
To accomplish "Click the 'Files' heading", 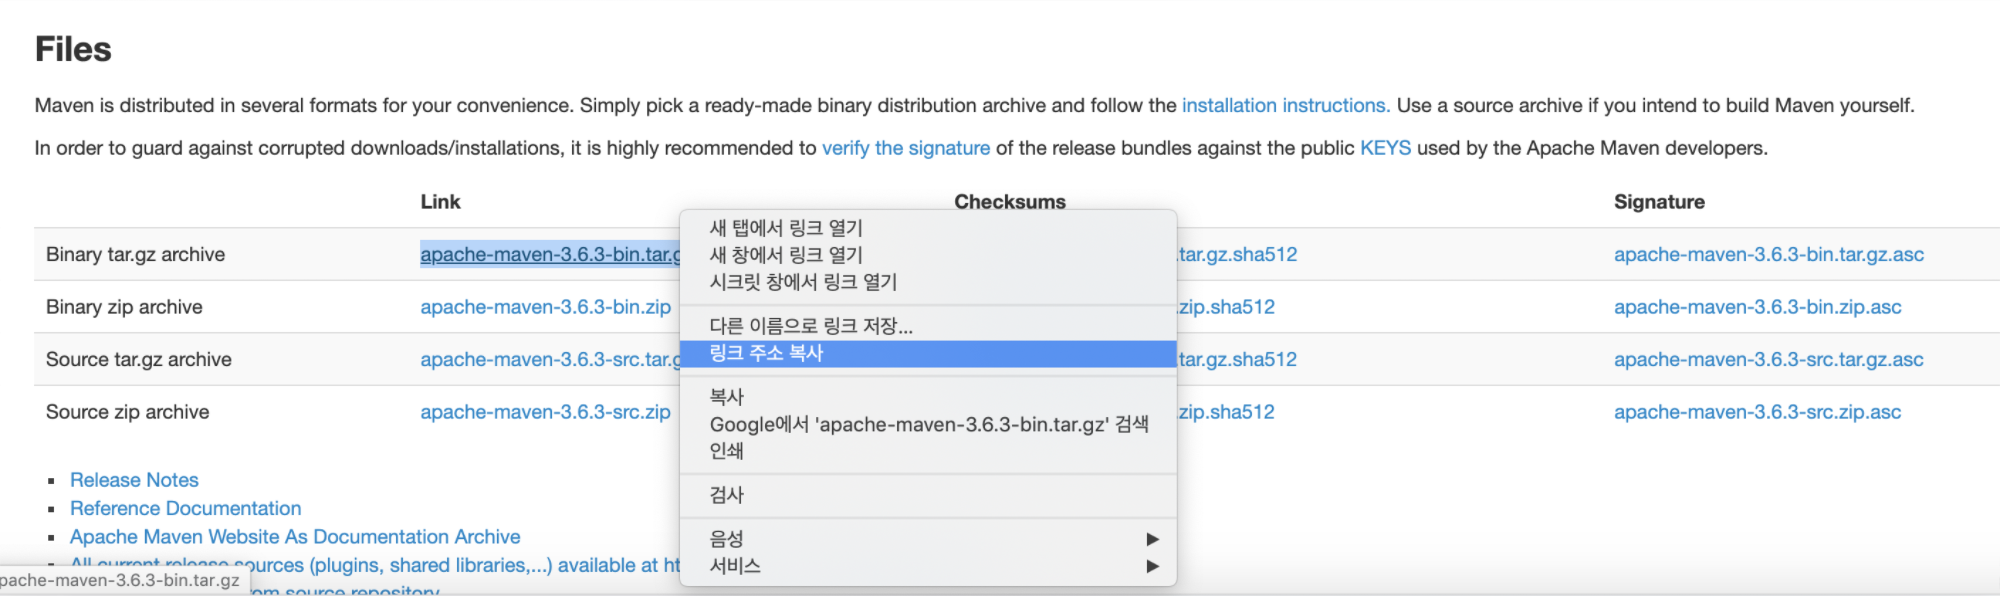I will point(73,49).
